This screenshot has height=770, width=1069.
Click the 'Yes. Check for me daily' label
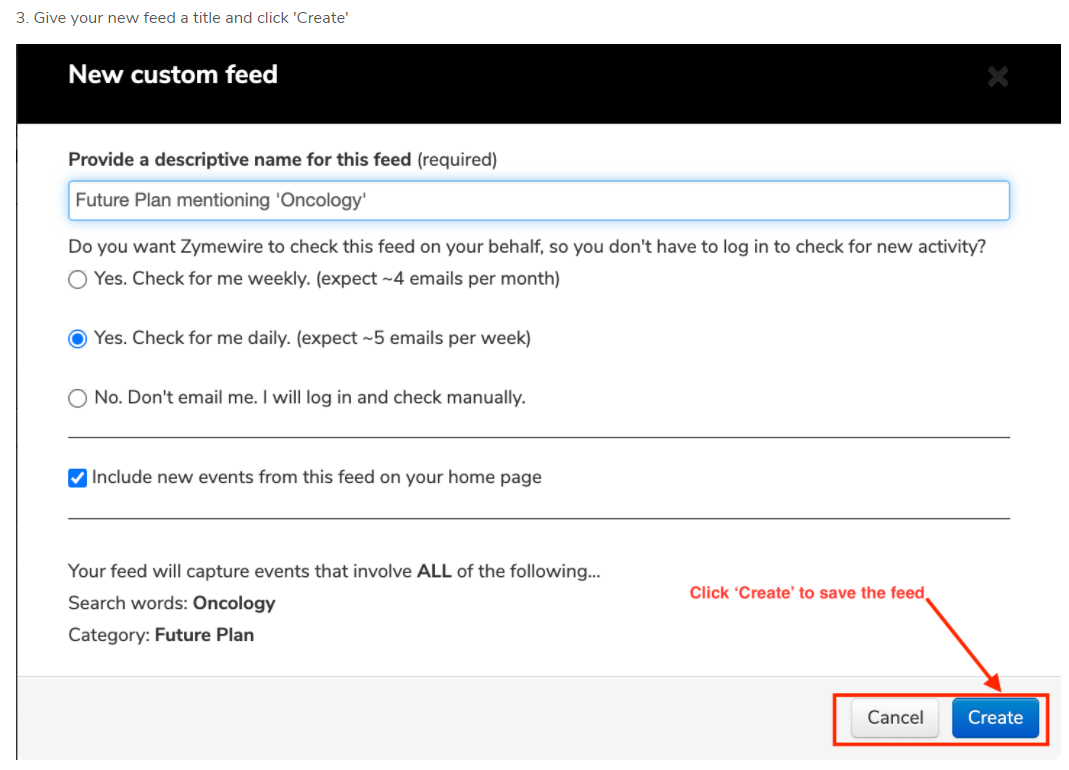point(312,338)
